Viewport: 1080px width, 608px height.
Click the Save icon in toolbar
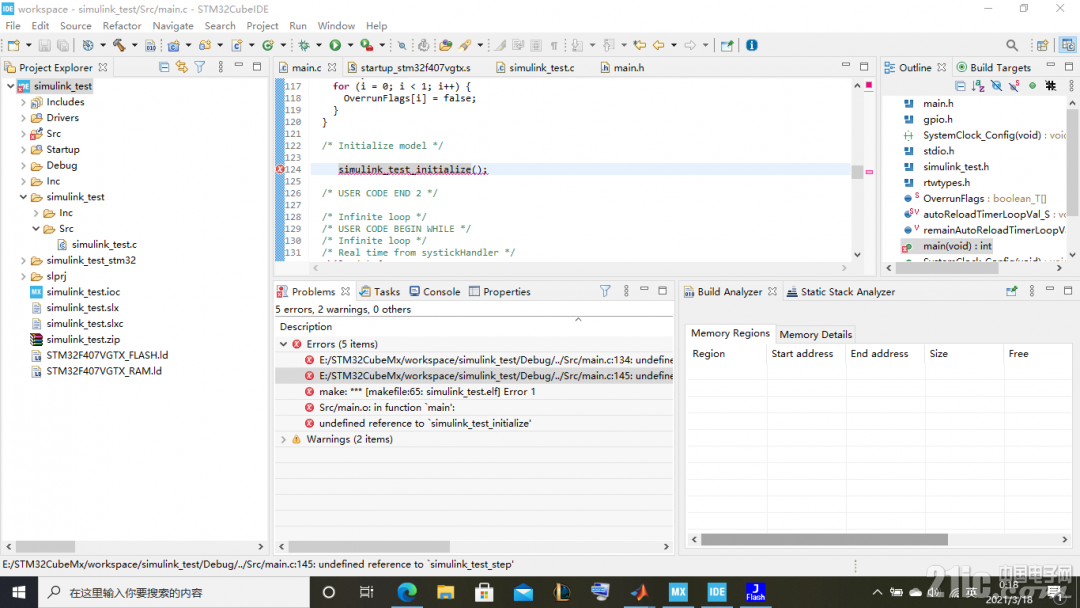[x=45, y=45]
